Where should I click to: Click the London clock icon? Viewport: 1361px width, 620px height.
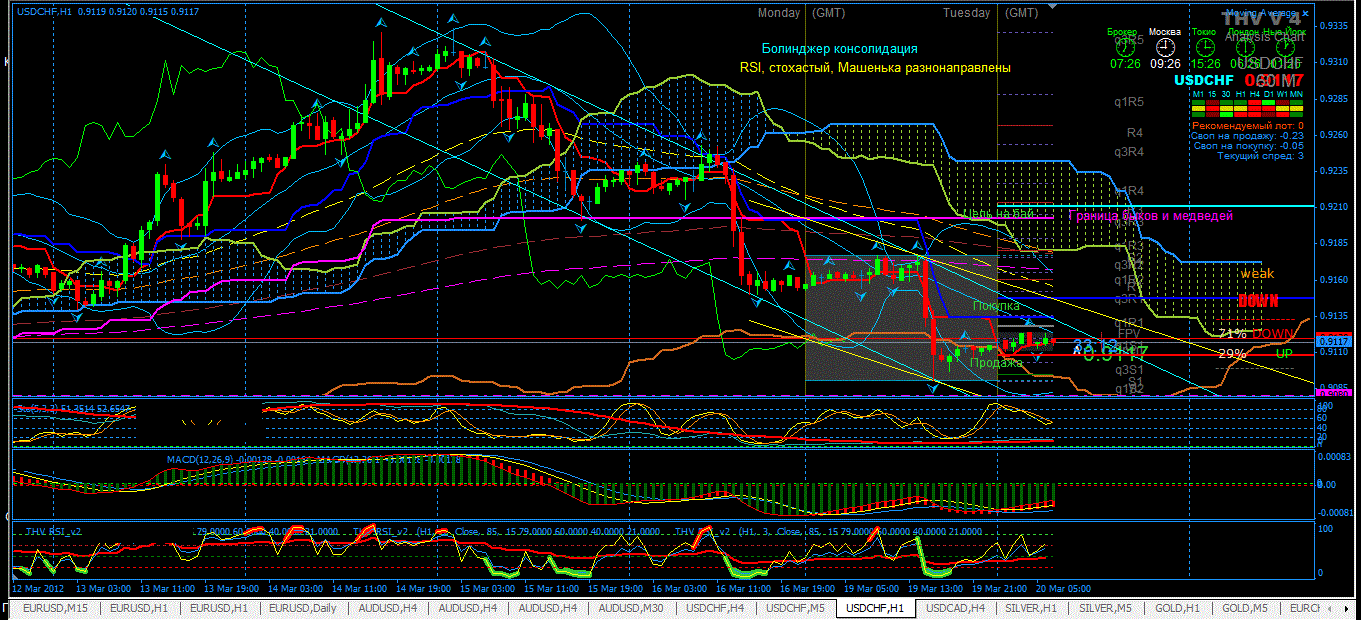(1244, 47)
